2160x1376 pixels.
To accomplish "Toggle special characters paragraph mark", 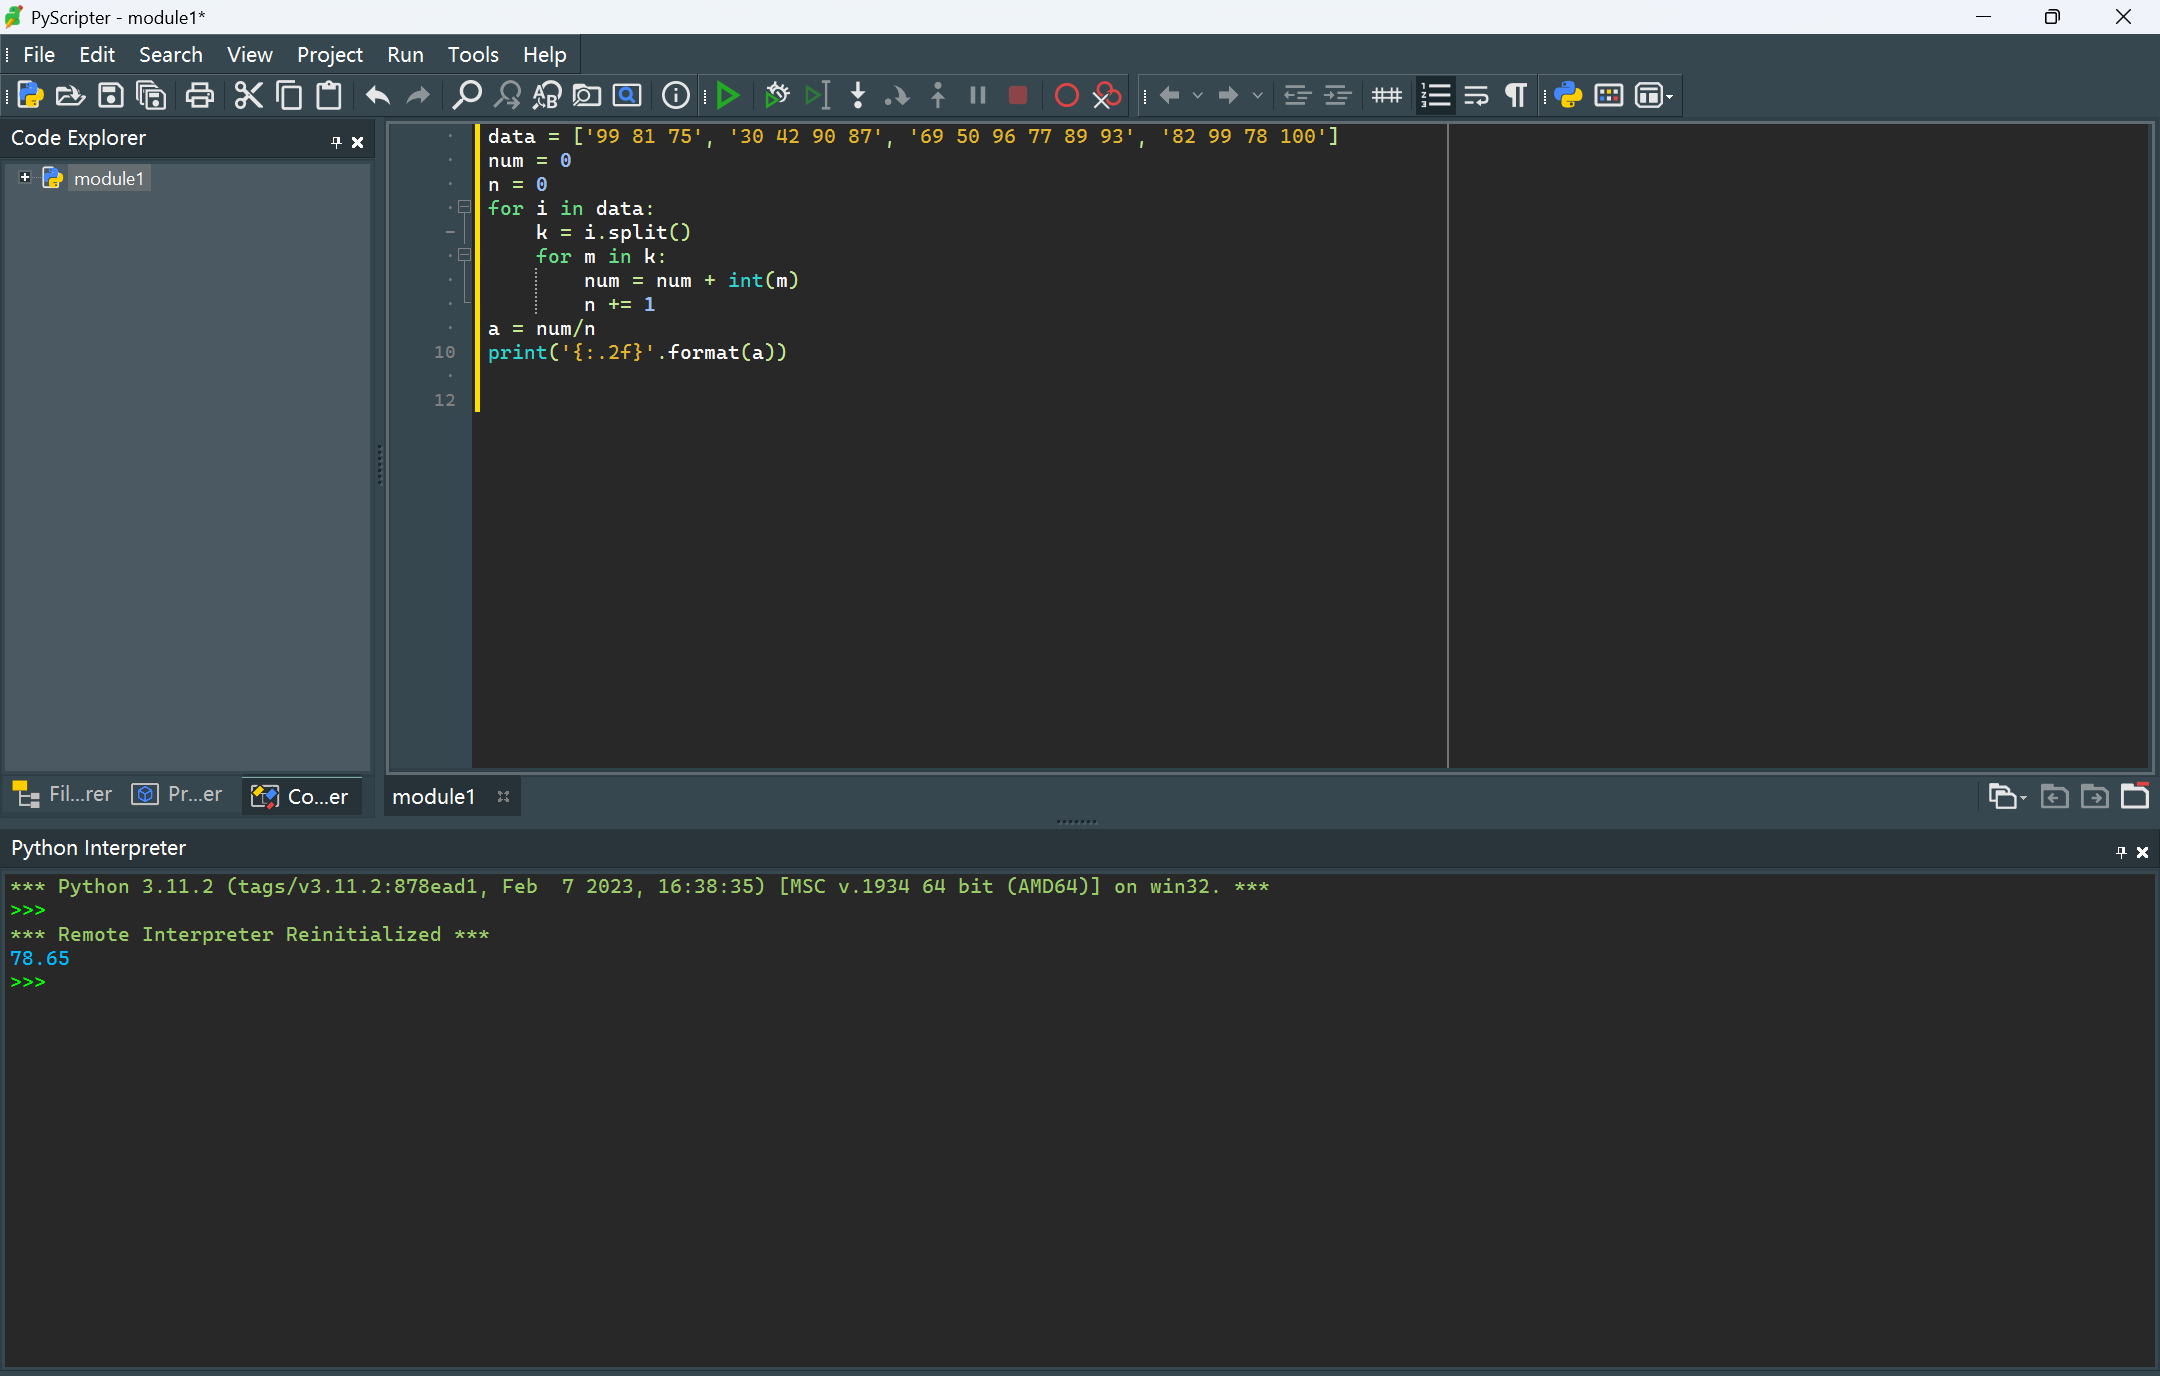I will [1516, 96].
